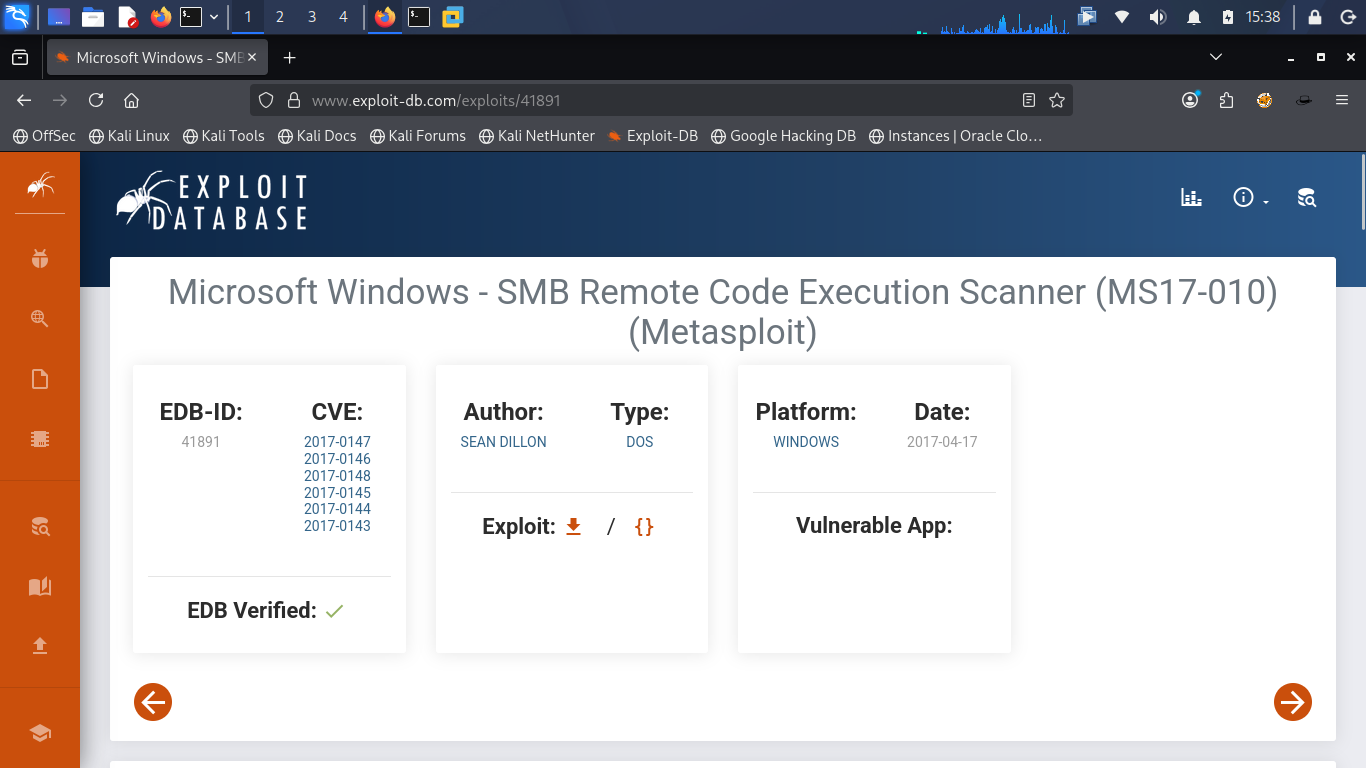Open the Kali dragon applications menu
This screenshot has height=768, width=1366.
tap(17, 17)
